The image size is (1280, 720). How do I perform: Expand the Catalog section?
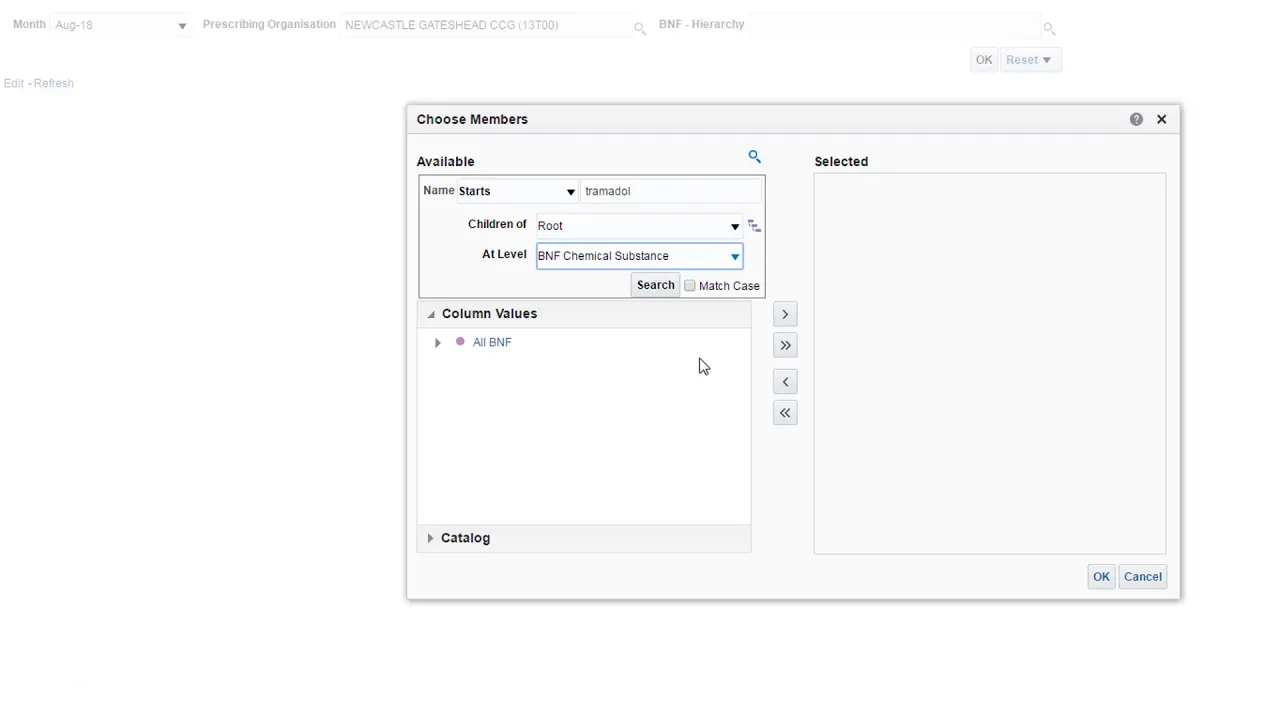coord(431,538)
